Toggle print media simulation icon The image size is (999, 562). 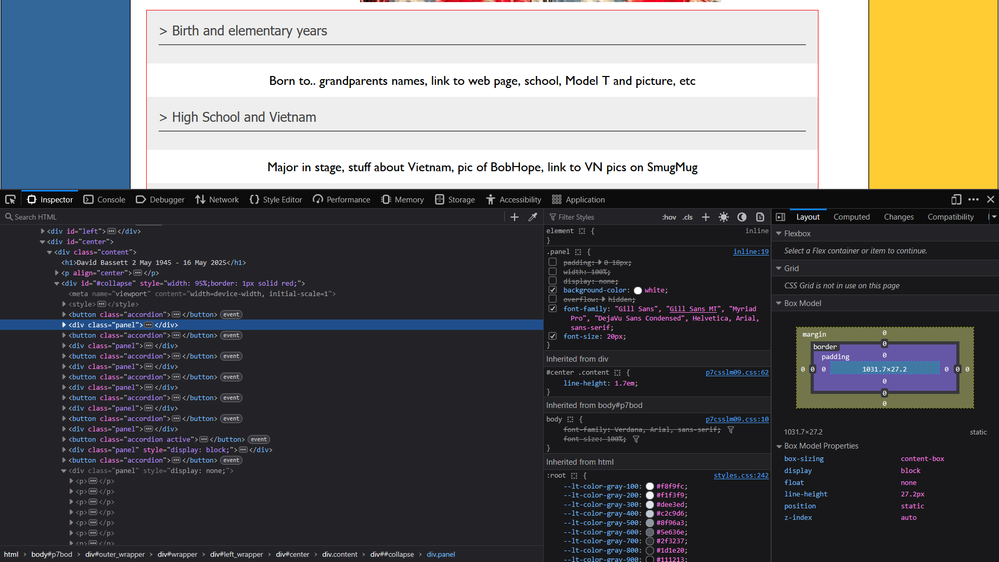(x=760, y=217)
